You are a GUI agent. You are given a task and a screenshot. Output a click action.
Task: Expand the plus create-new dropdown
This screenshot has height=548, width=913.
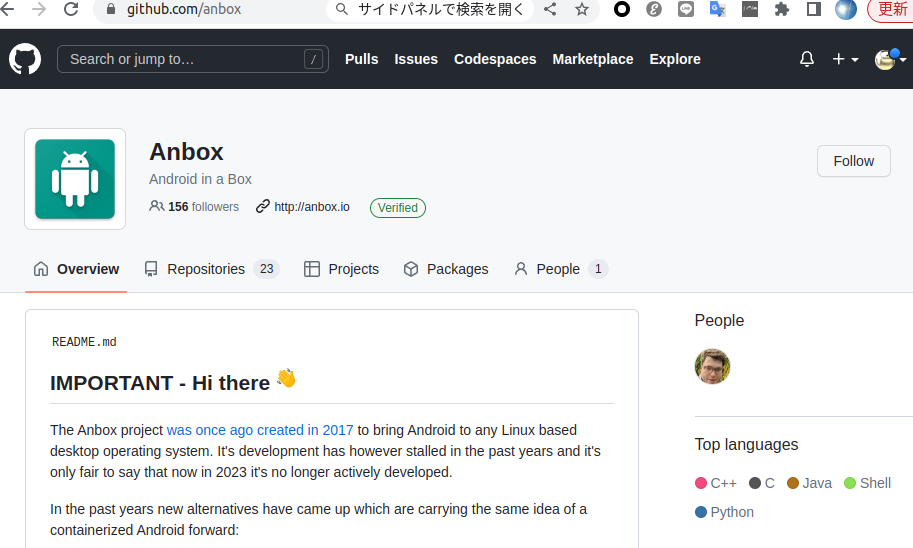[845, 59]
